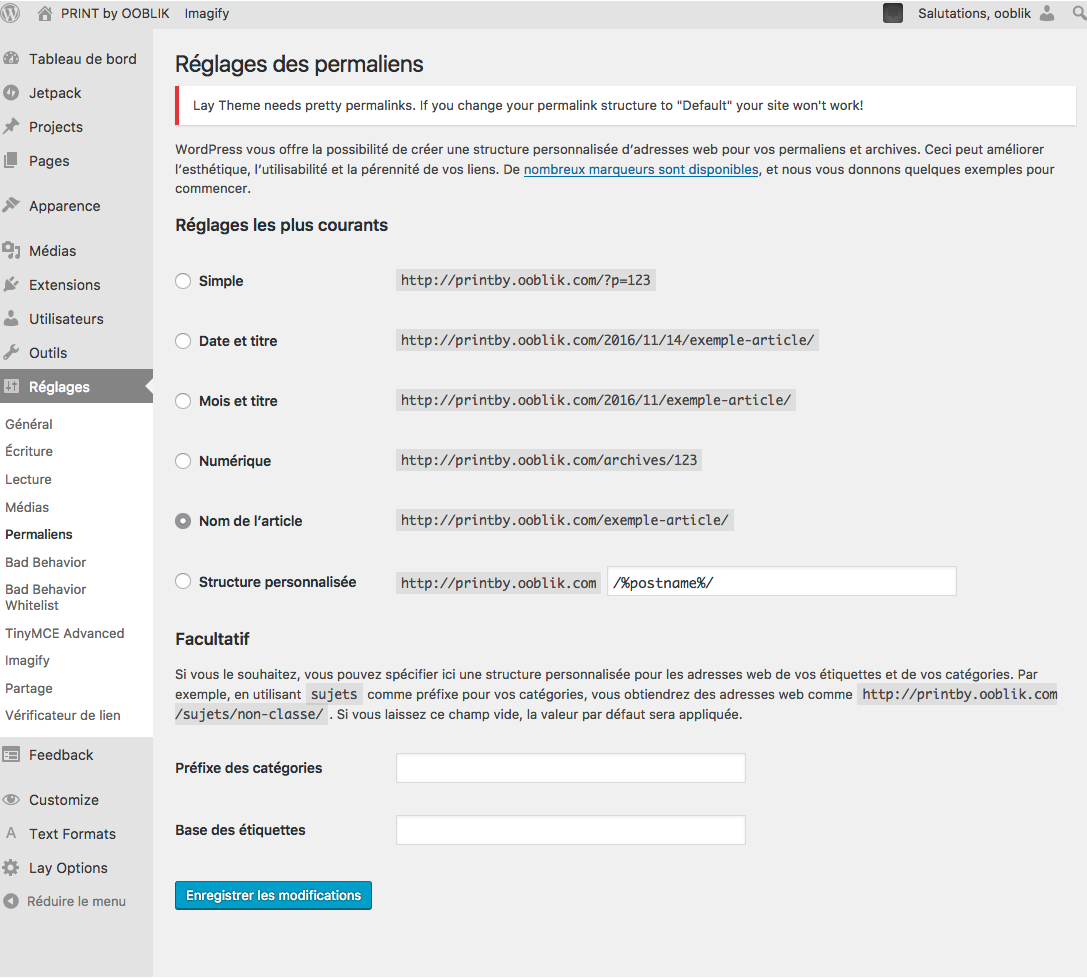Click the Lay Options gear icon
This screenshot has height=978, width=1087.
click(x=11, y=868)
